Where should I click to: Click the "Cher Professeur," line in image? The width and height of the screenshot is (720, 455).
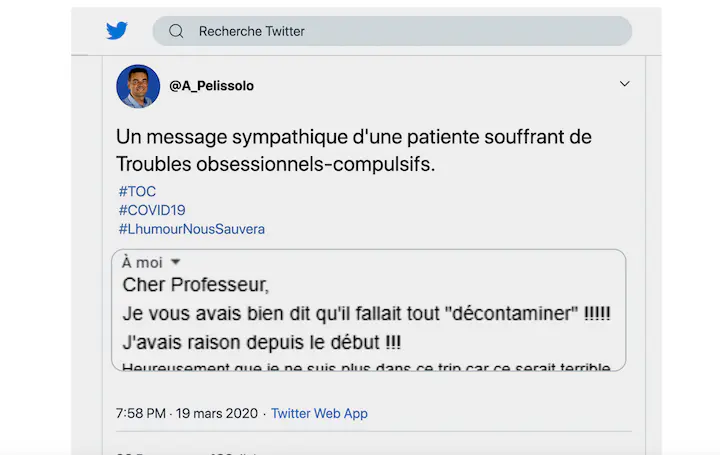click(x=196, y=285)
